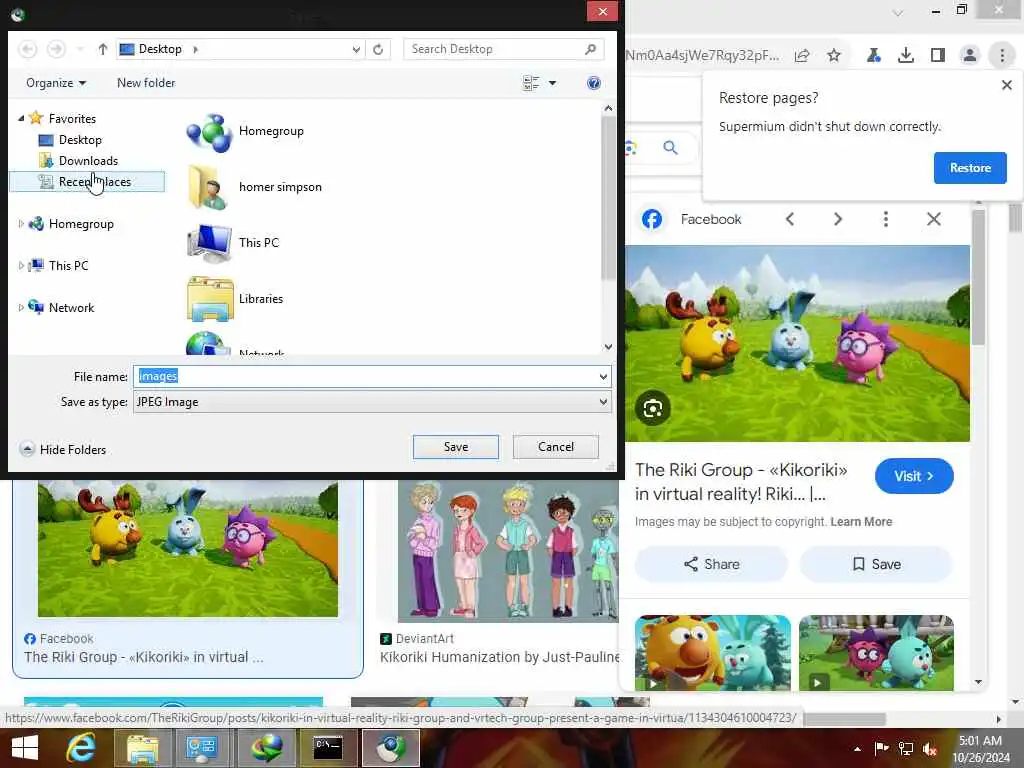The width and height of the screenshot is (1024, 768).
Task: Share this page from the address bar
Action: pyautogui.click(x=802, y=56)
